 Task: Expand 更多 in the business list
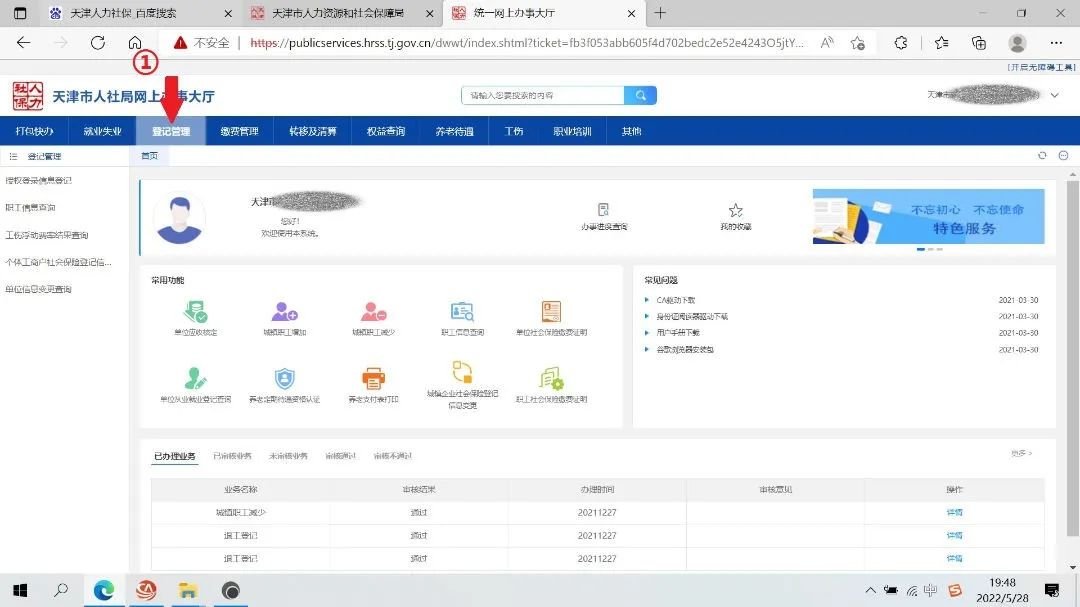[1021, 453]
